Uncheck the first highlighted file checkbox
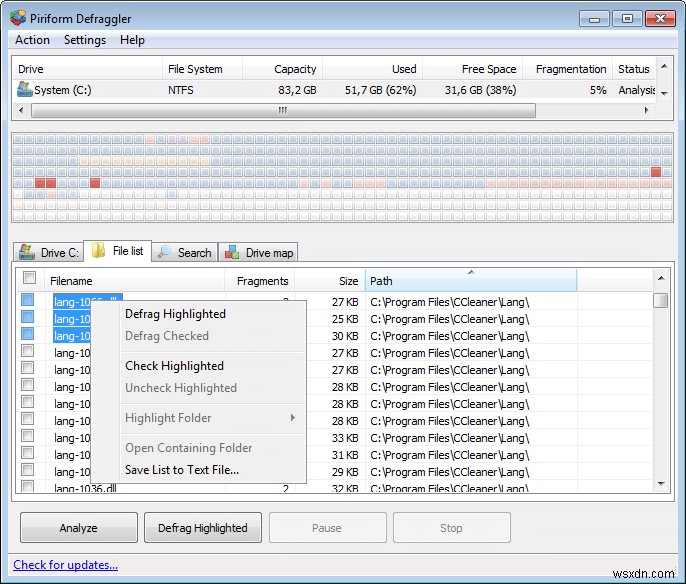Viewport: 686px width, 584px height. (x=28, y=299)
